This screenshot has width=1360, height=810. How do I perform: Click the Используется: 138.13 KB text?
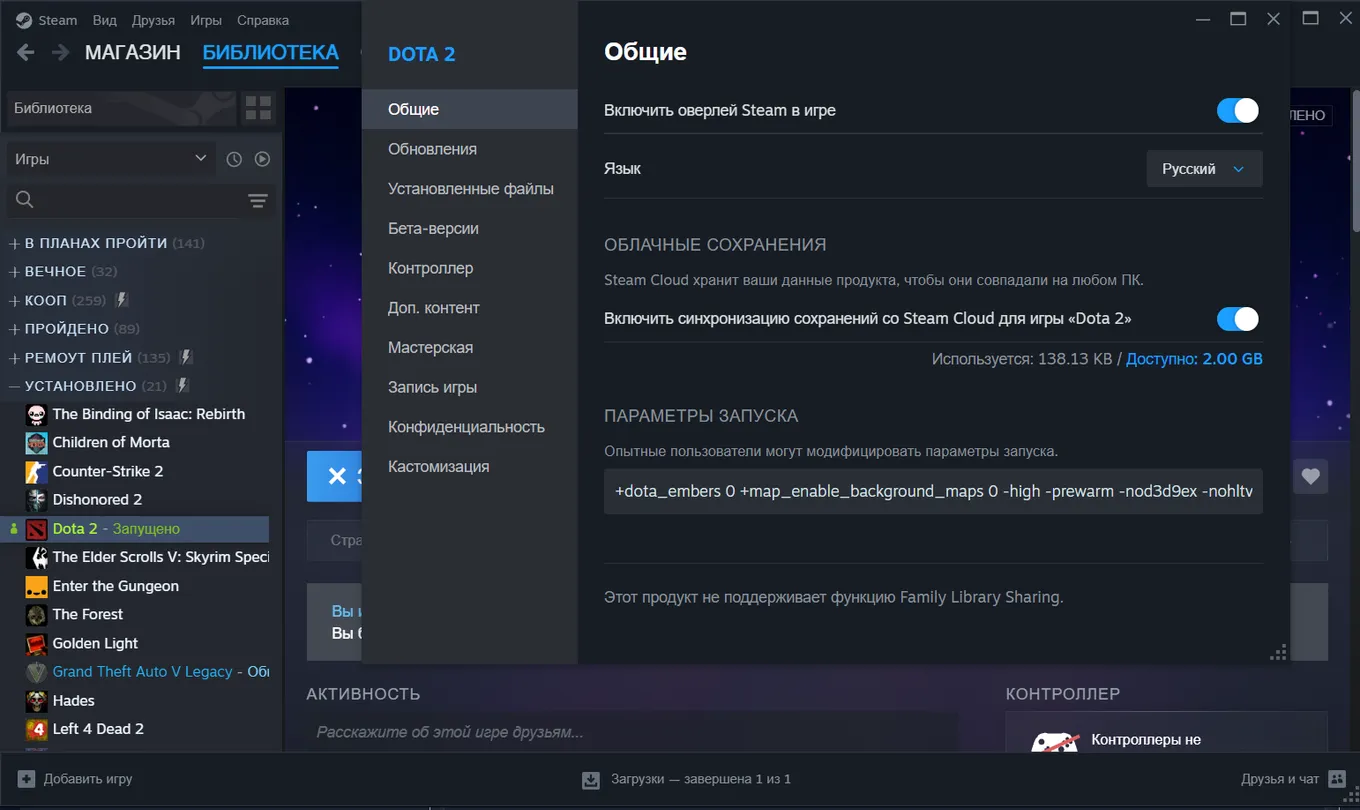(x=1022, y=359)
